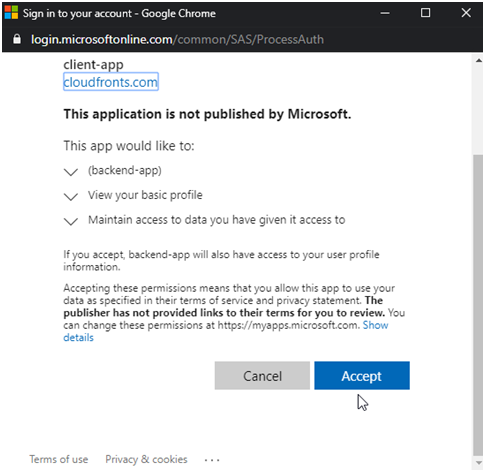
Task: Open the three-dots more options menu in footer
Action: click(x=212, y=460)
